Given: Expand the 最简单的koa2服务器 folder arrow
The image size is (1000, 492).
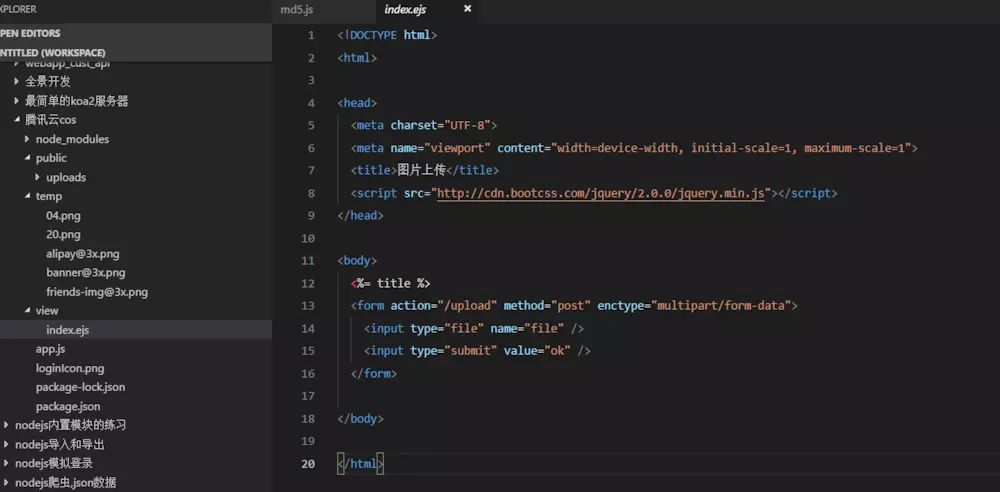Looking at the screenshot, I should (17, 101).
